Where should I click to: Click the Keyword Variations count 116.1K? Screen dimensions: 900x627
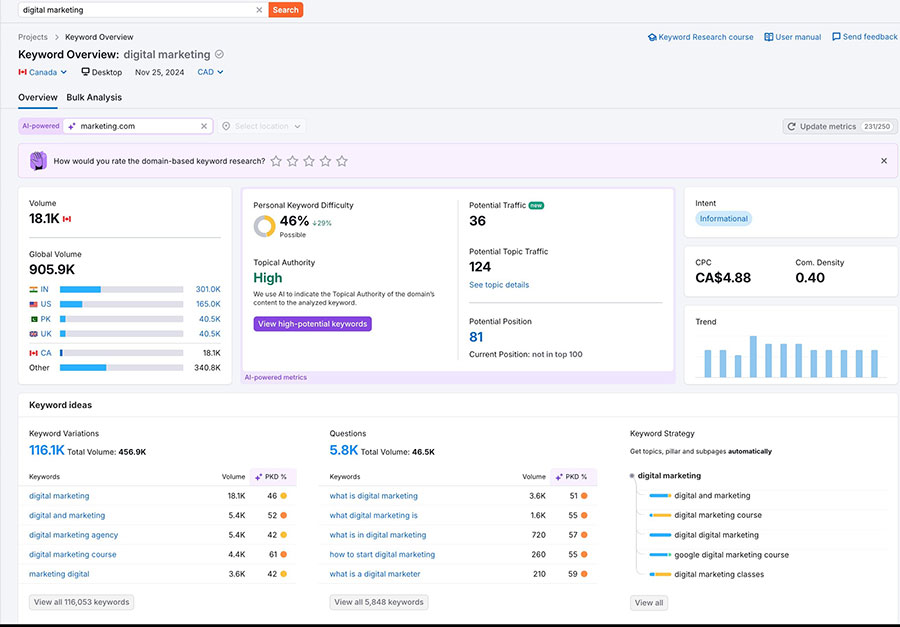click(46, 450)
